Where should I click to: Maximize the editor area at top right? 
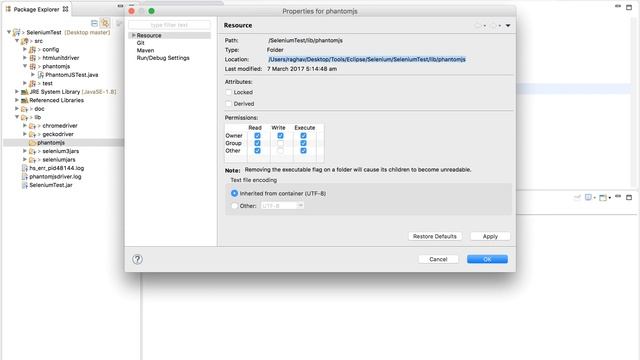pos(629,7)
